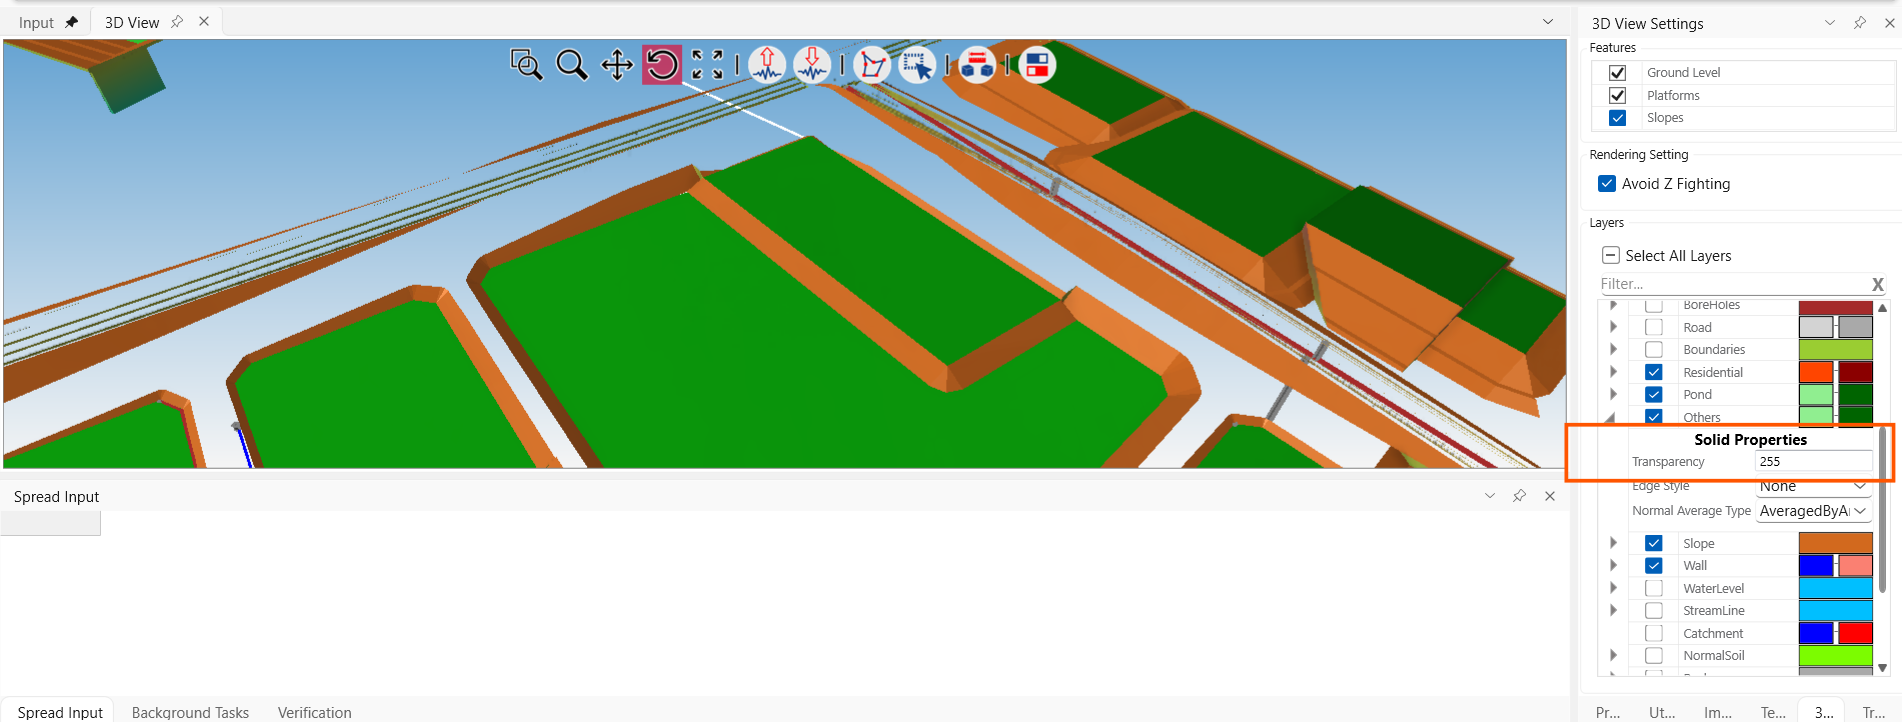Image resolution: width=1902 pixels, height=722 pixels.
Task: Toggle the Slopes feature checkbox
Action: click(x=1617, y=118)
